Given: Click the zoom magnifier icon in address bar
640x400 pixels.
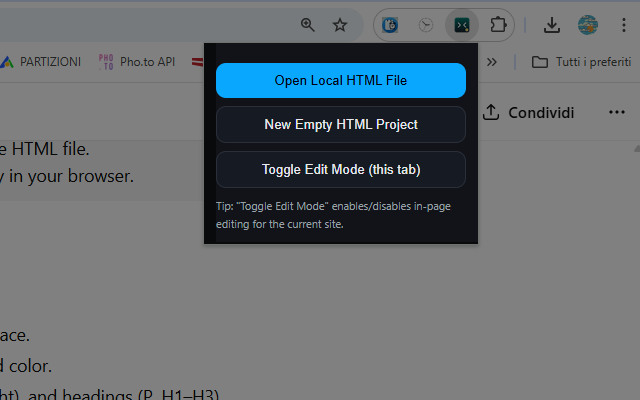Looking at the screenshot, I should pyautogui.click(x=308, y=25).
